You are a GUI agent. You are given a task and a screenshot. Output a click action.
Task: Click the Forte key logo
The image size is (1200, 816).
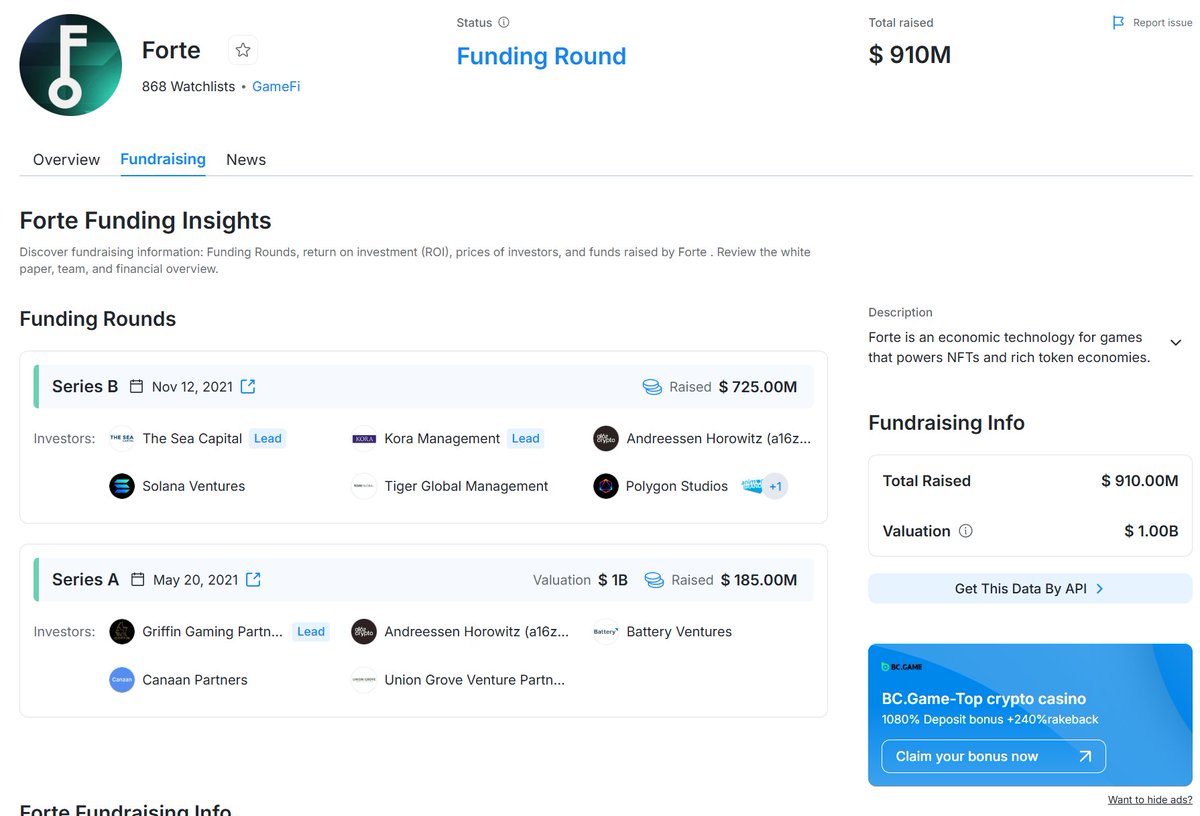coord(70,64)
